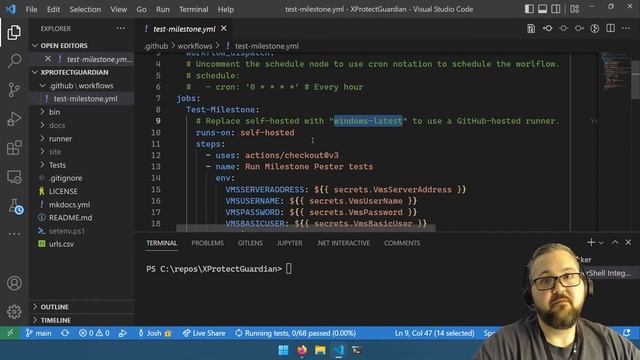Open the .gitignore file

tap(65, 178)
